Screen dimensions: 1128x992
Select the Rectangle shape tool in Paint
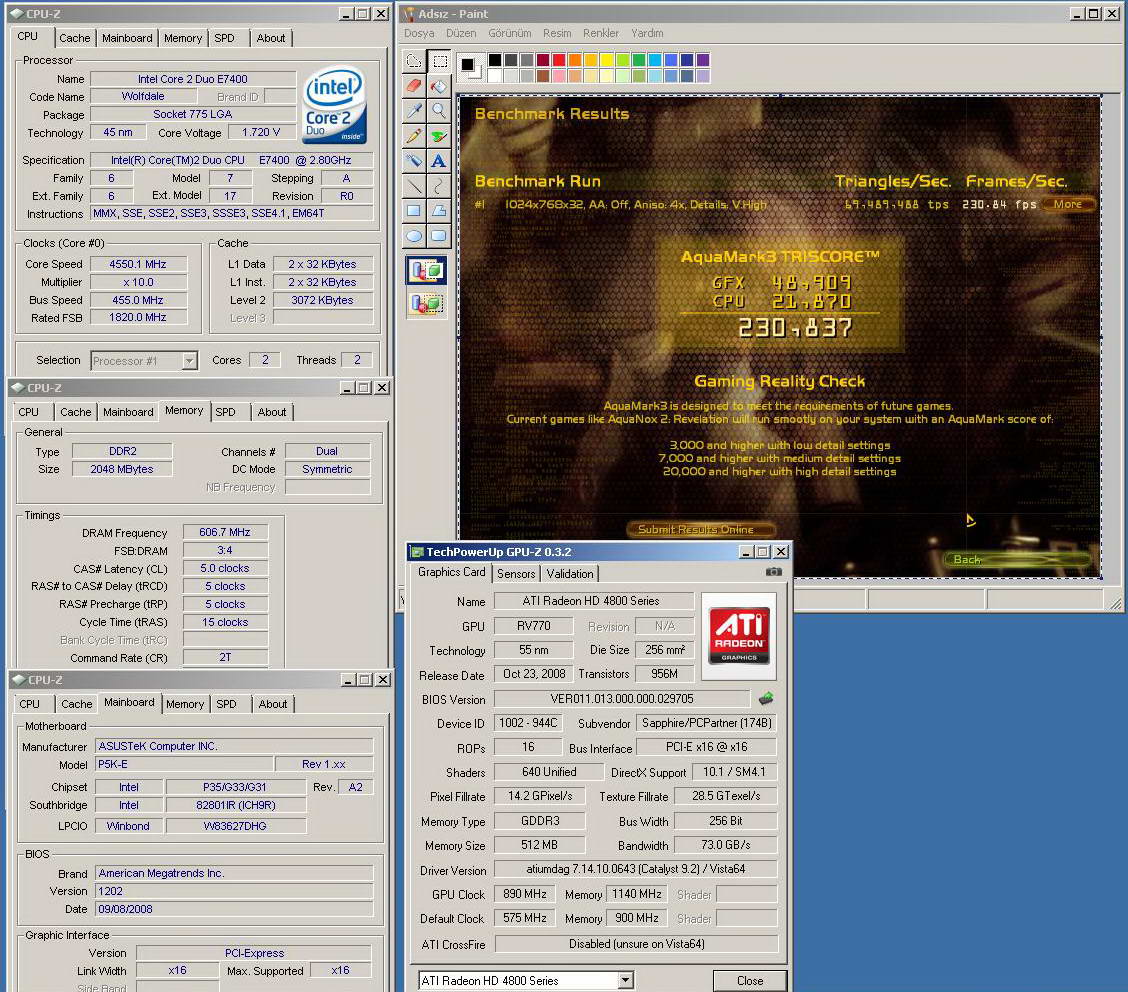pos(414,211)
